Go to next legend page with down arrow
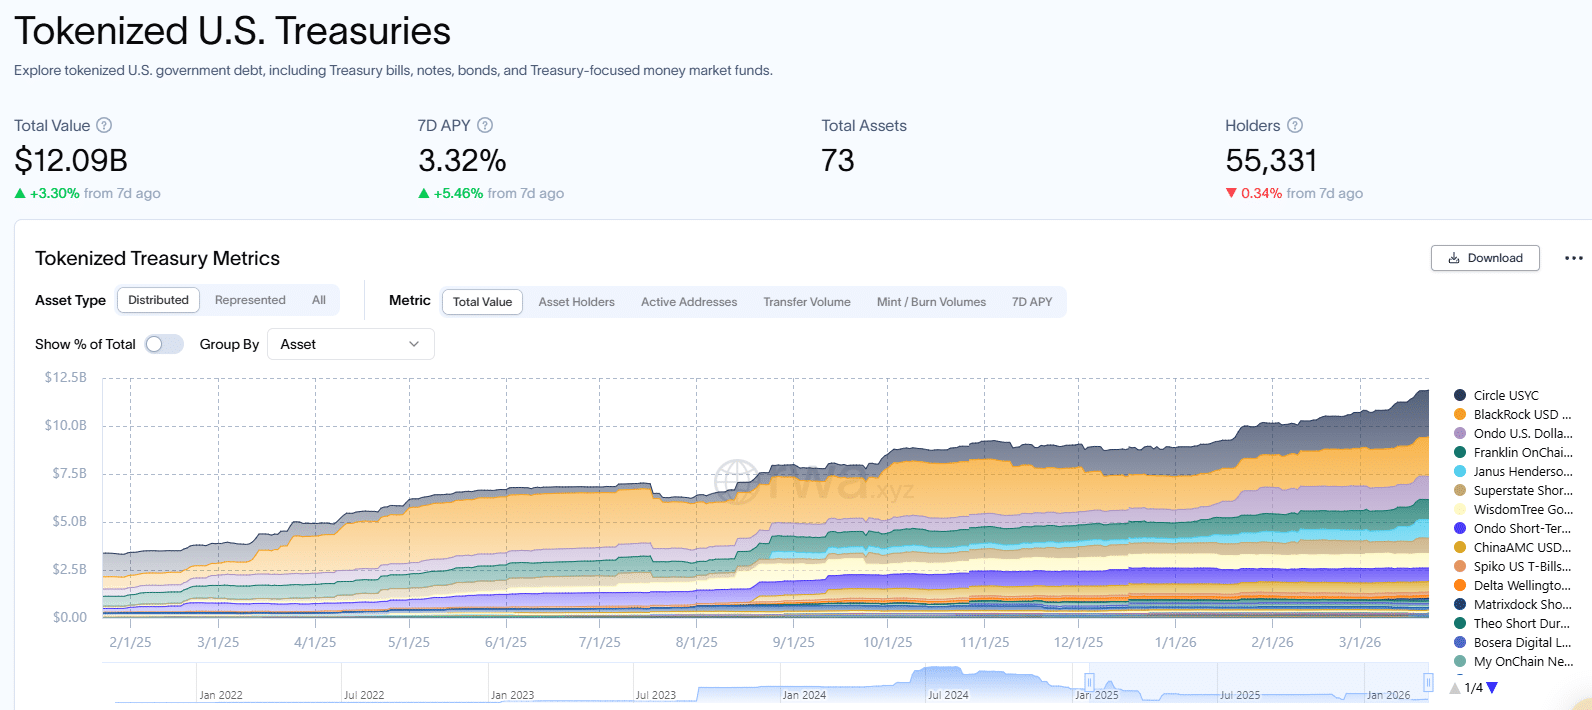1592x710 pixels. click(1492, 688)
